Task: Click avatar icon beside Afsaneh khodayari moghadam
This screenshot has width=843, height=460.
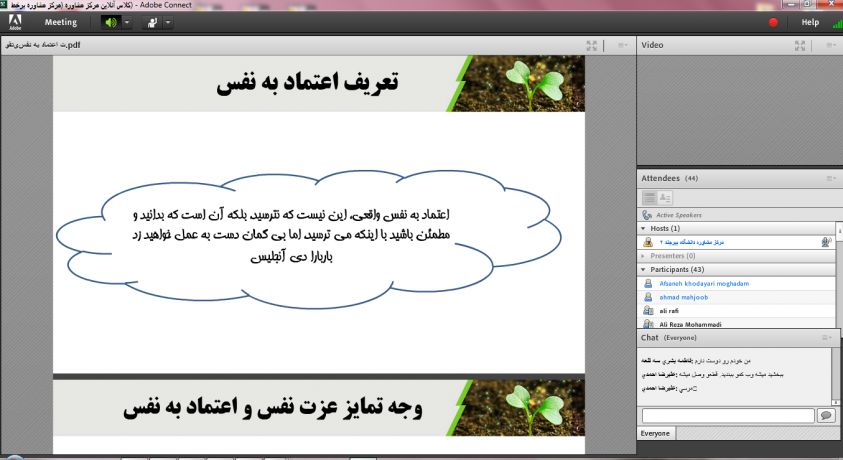Action: (x=648, y=283)
